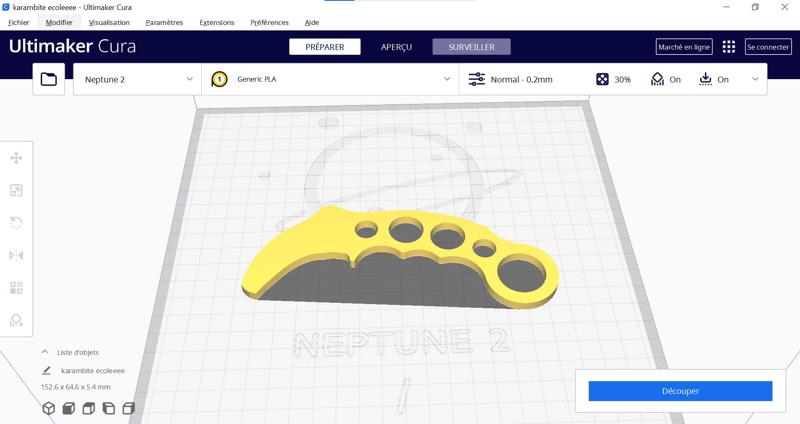Select the Rotate tool
This screenshot has width=800, height=424.
[16, 223]
